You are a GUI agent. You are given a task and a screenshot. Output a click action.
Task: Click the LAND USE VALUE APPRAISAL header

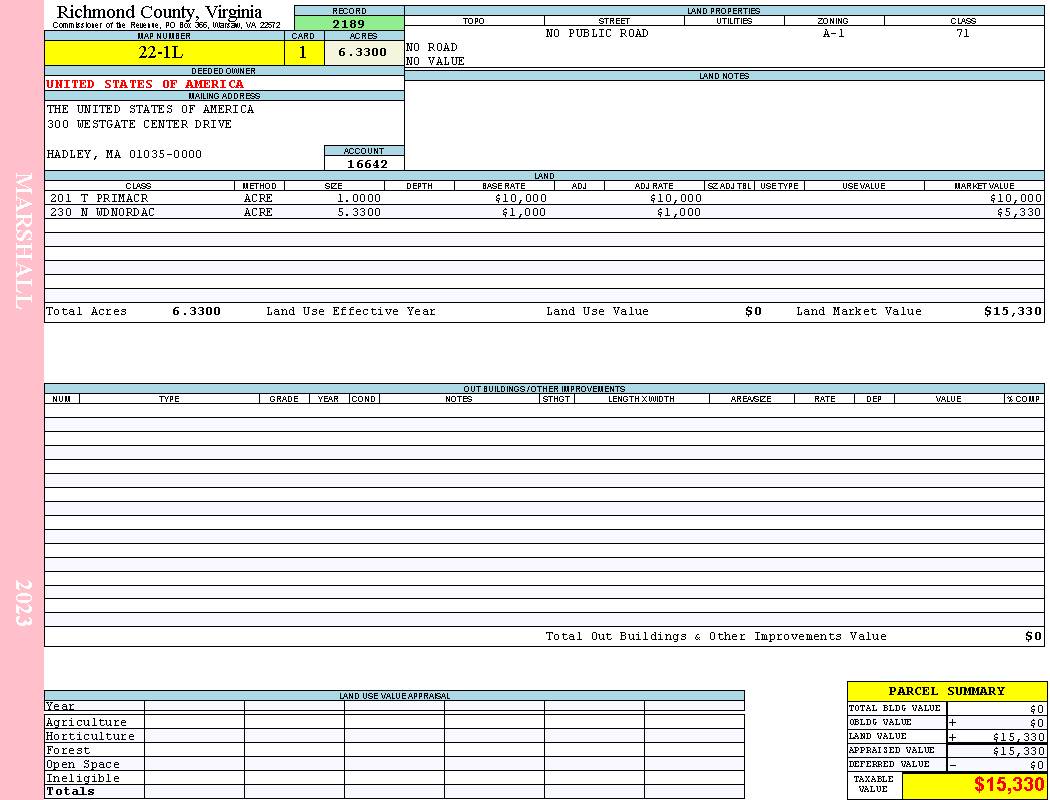394,696
